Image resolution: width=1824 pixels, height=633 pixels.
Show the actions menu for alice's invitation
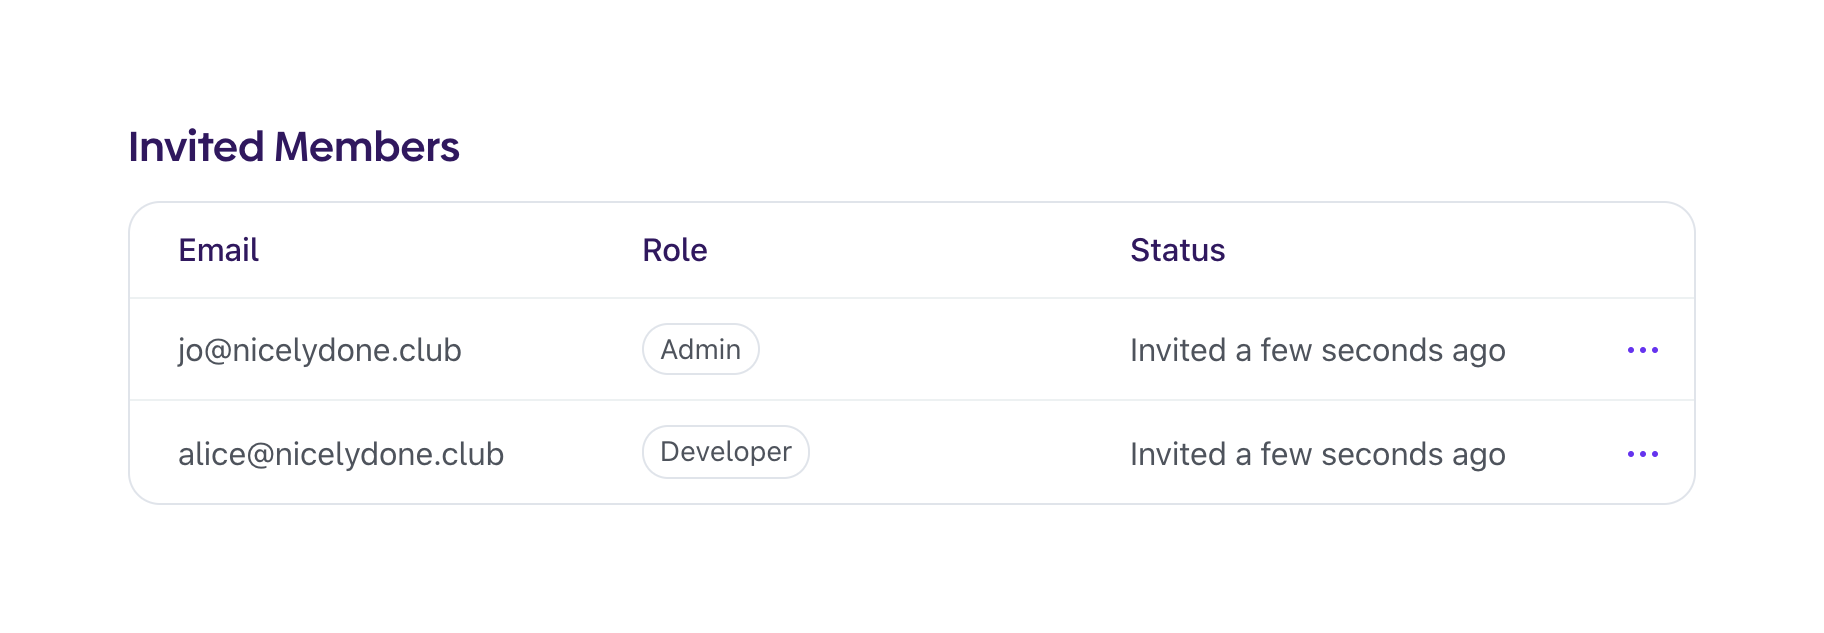[1642, 454]
